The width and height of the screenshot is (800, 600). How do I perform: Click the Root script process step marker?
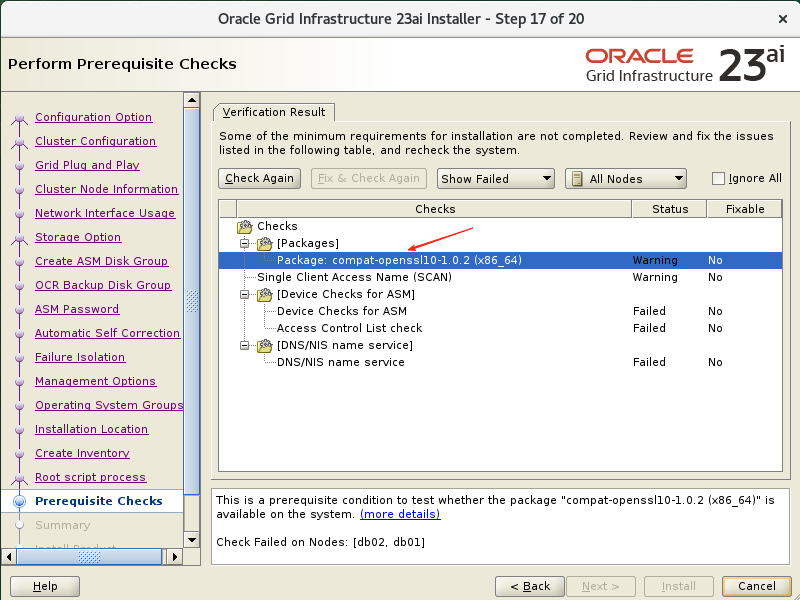(x=19, y=478)
